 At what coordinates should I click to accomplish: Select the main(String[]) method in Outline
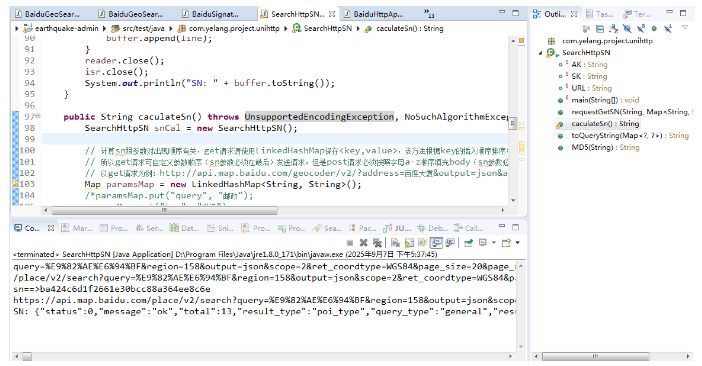coord(605,100)
